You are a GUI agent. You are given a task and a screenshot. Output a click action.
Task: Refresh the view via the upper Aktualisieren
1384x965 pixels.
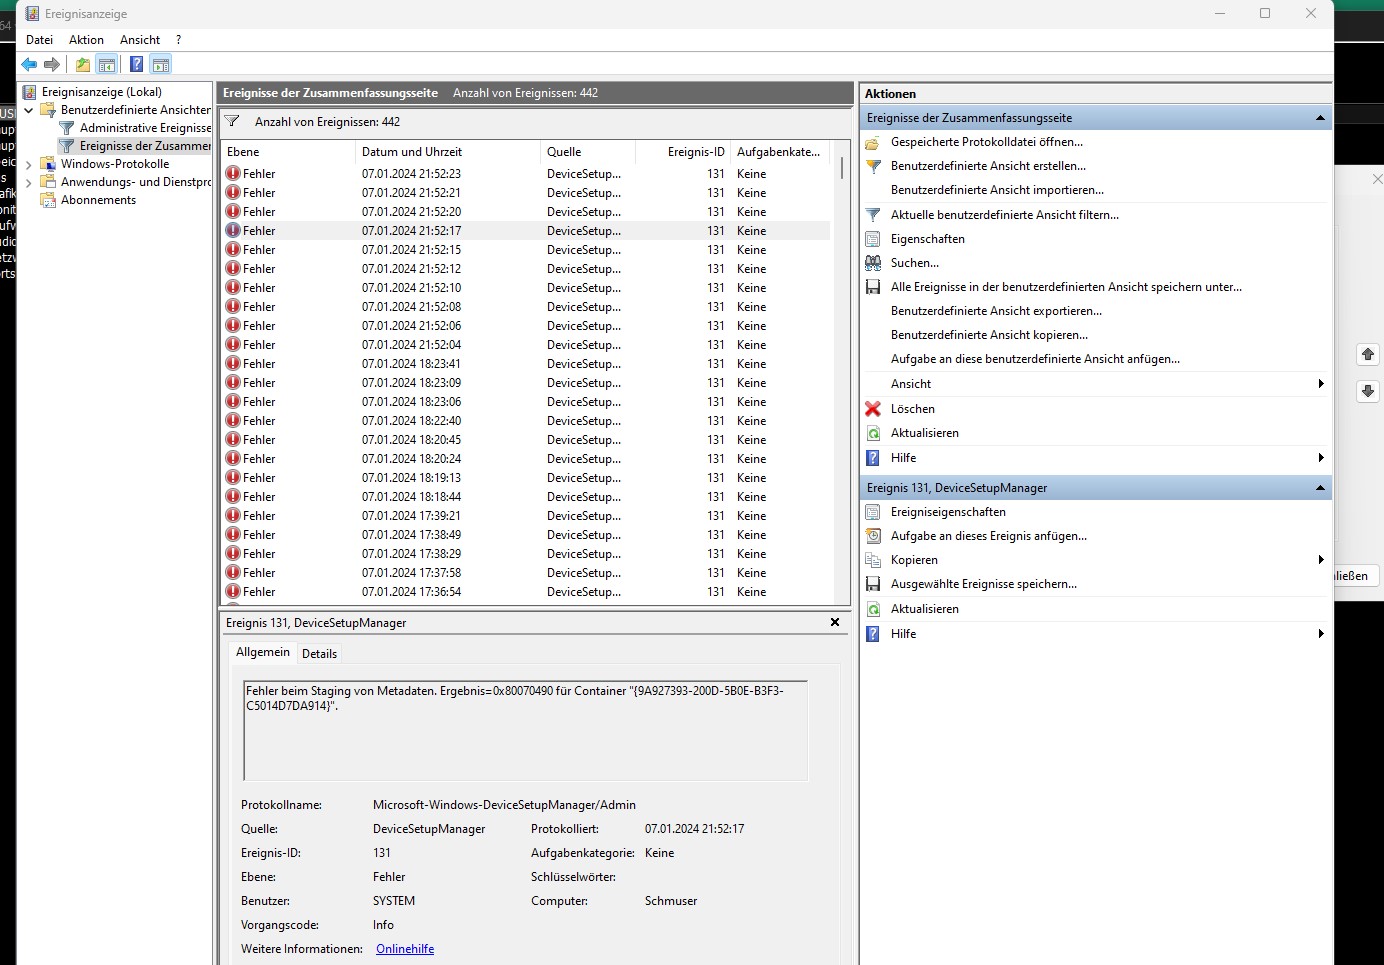click(x=925, y=433)
